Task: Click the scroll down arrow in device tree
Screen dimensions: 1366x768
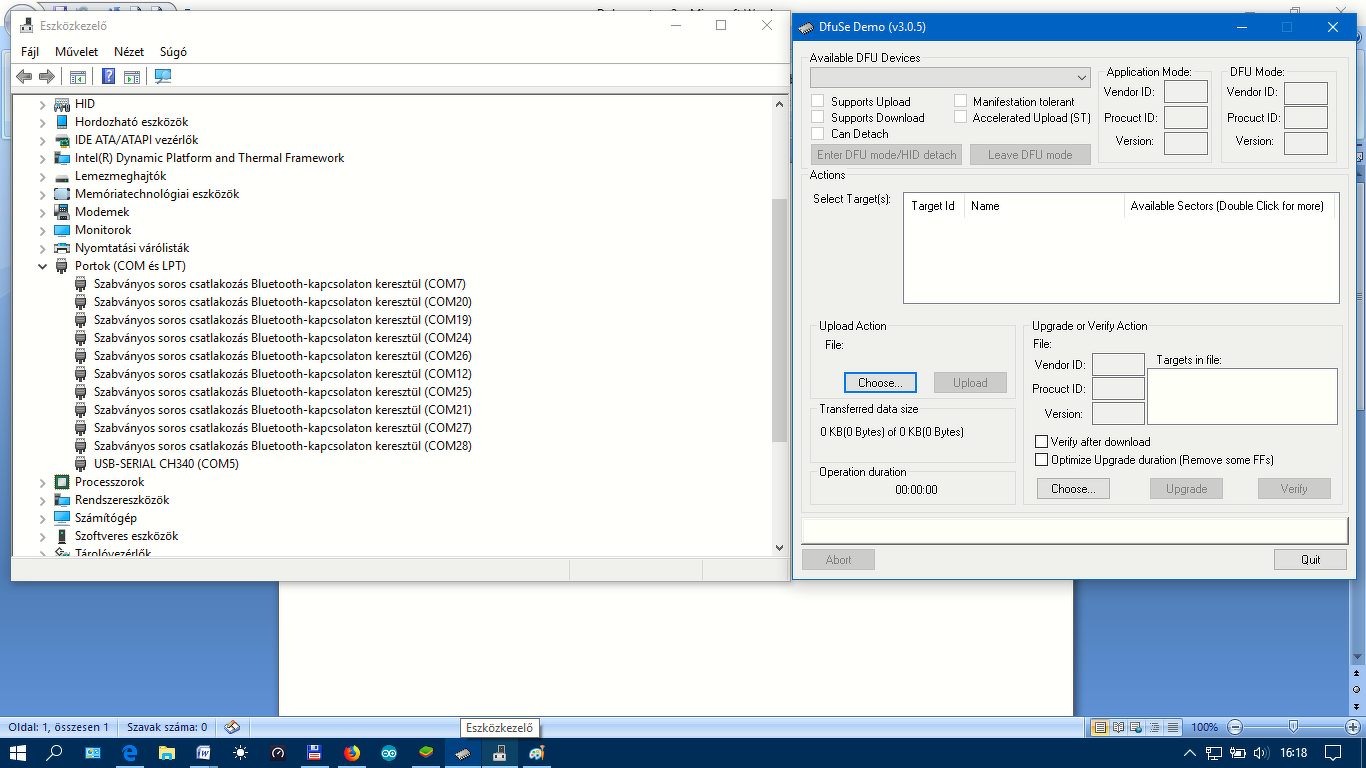Action: 780,547
